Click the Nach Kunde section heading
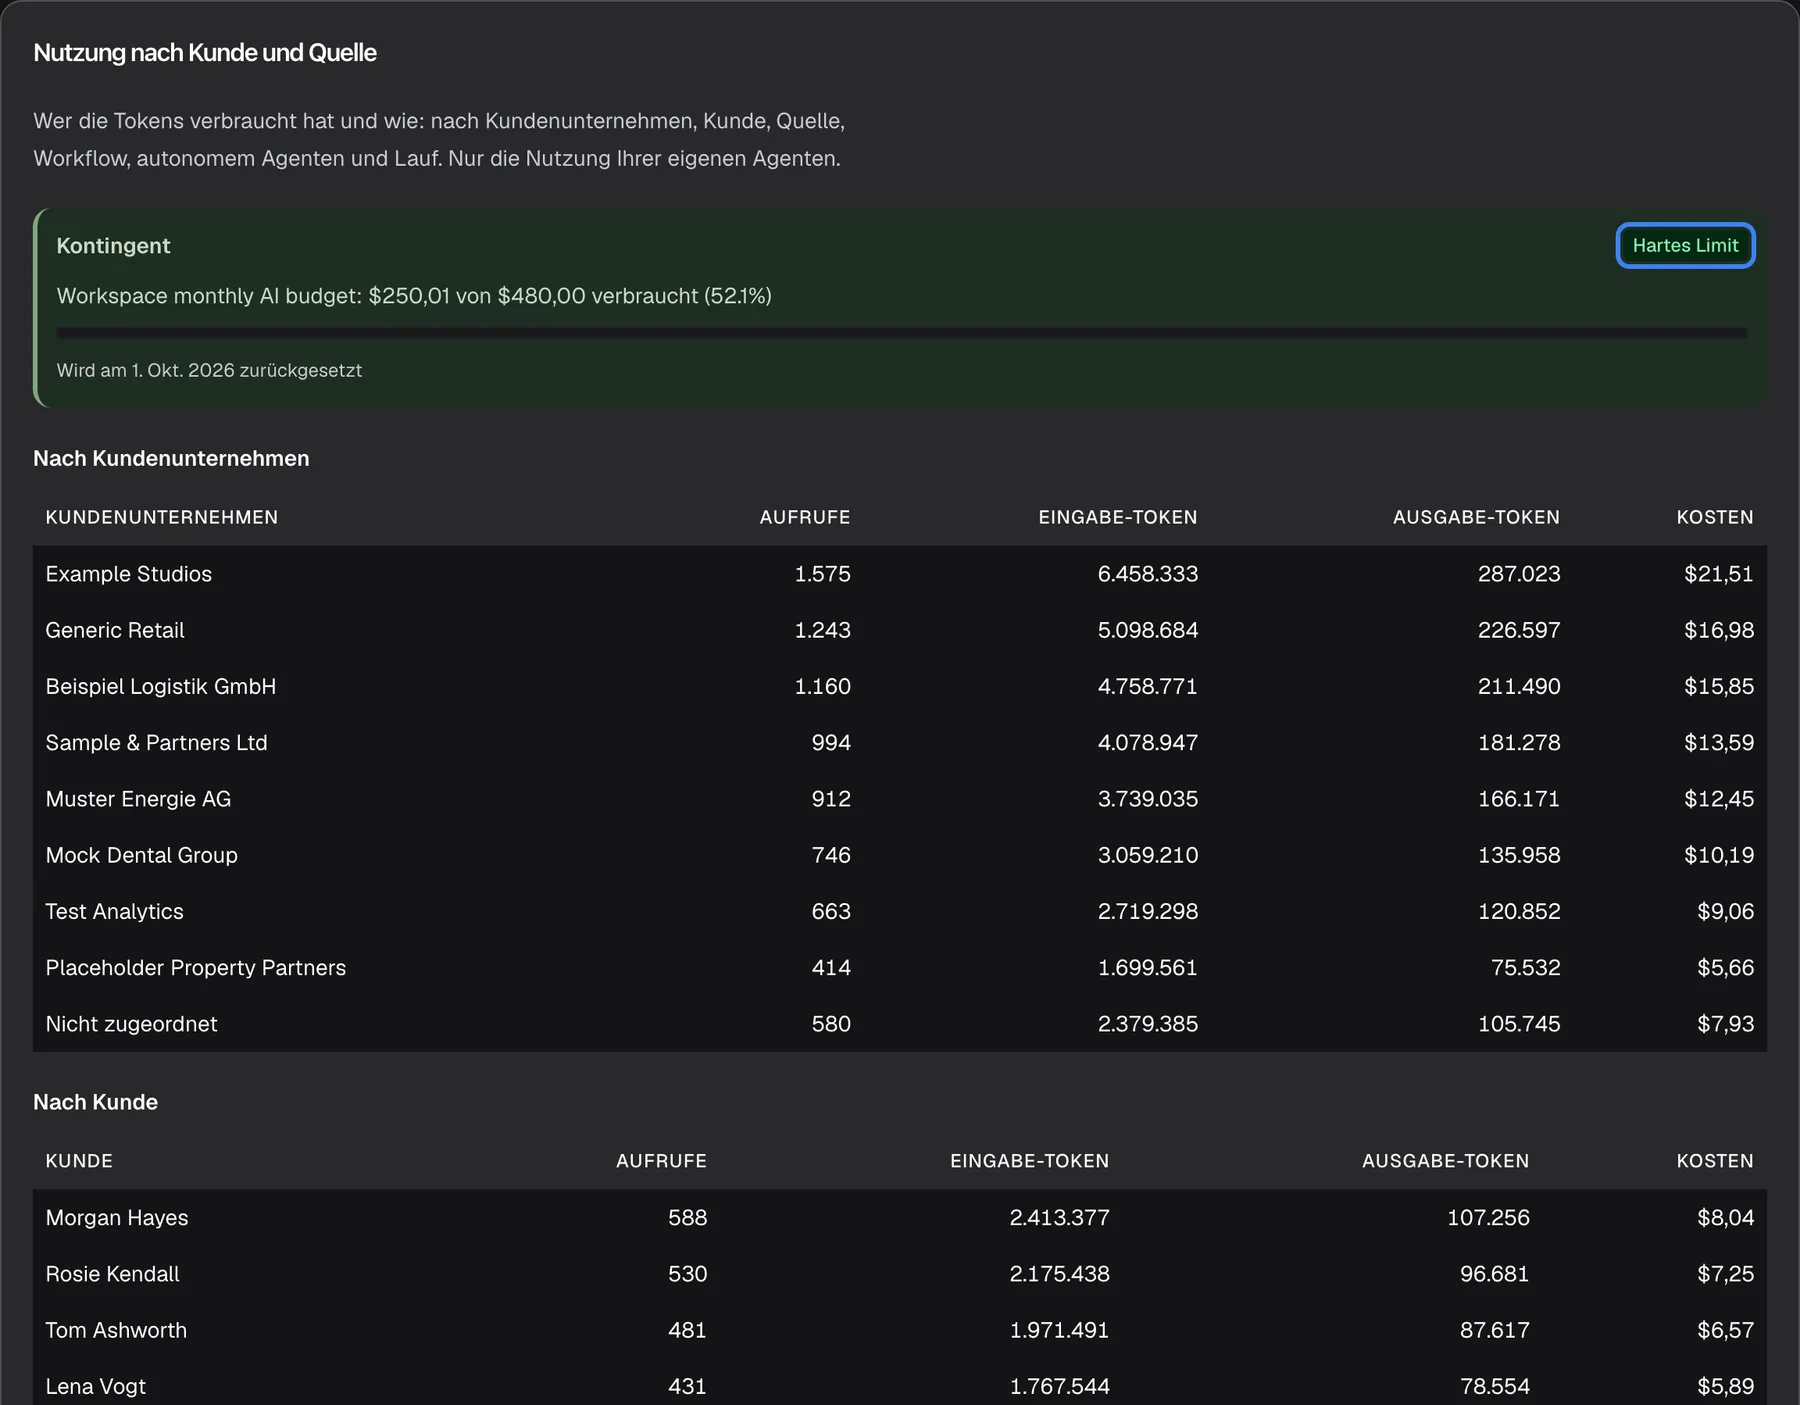The width and height of the screenshot is (1800, 1405). point(96,1102)
